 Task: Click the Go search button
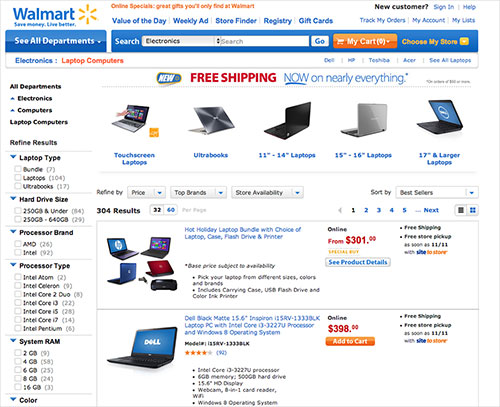[x=320, y=41]
